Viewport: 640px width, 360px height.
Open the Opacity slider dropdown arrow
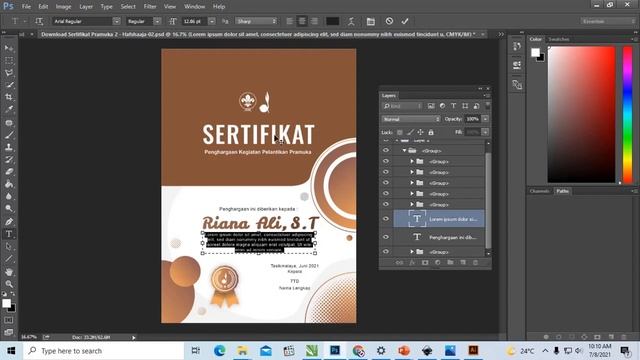click(485, 119)
